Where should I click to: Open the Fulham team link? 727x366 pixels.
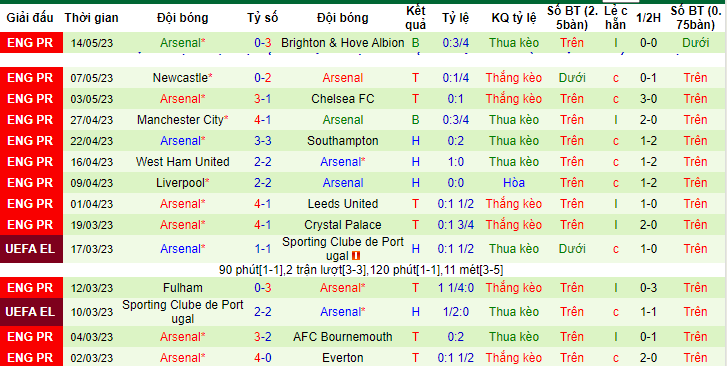[183, 288]
